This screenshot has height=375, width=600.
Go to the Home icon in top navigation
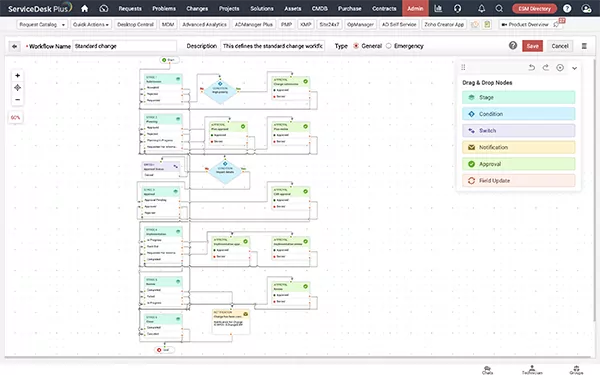coord(85,8)
